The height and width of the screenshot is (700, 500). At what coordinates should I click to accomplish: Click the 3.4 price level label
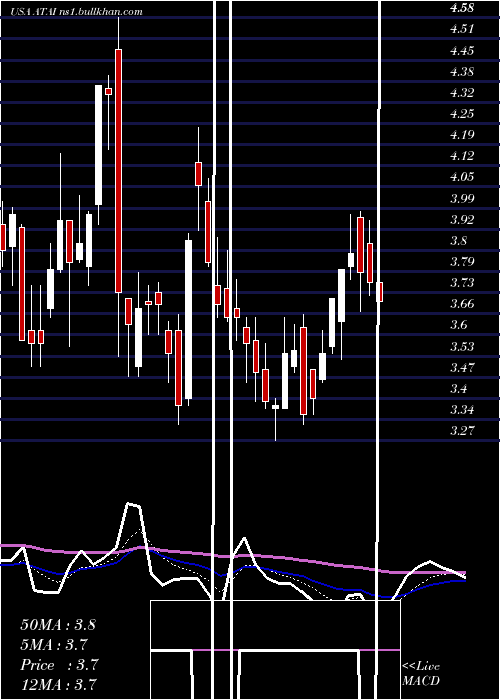(459, 389)
